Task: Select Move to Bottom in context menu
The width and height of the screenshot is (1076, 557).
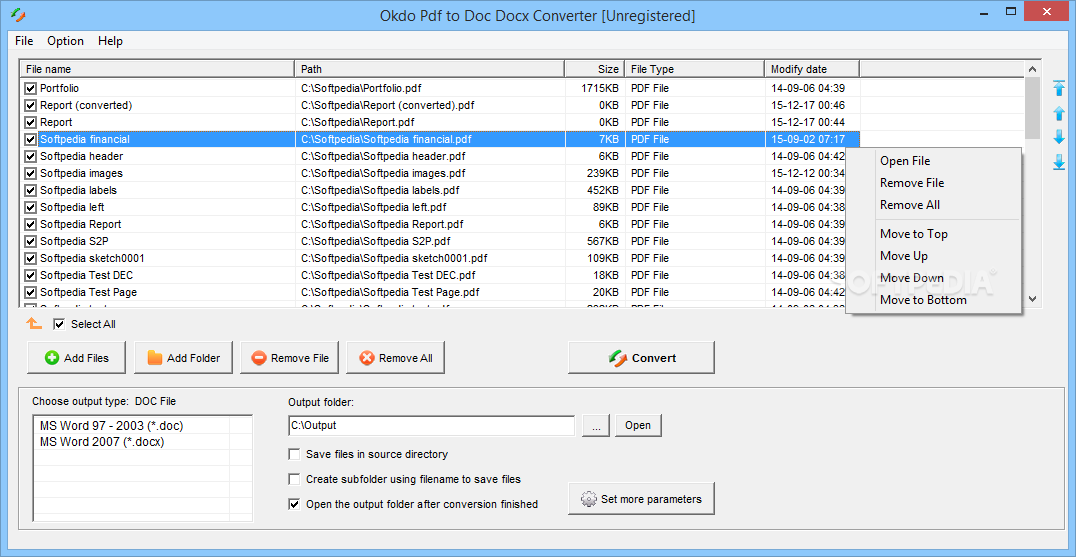Action: [x=934, y=300]
